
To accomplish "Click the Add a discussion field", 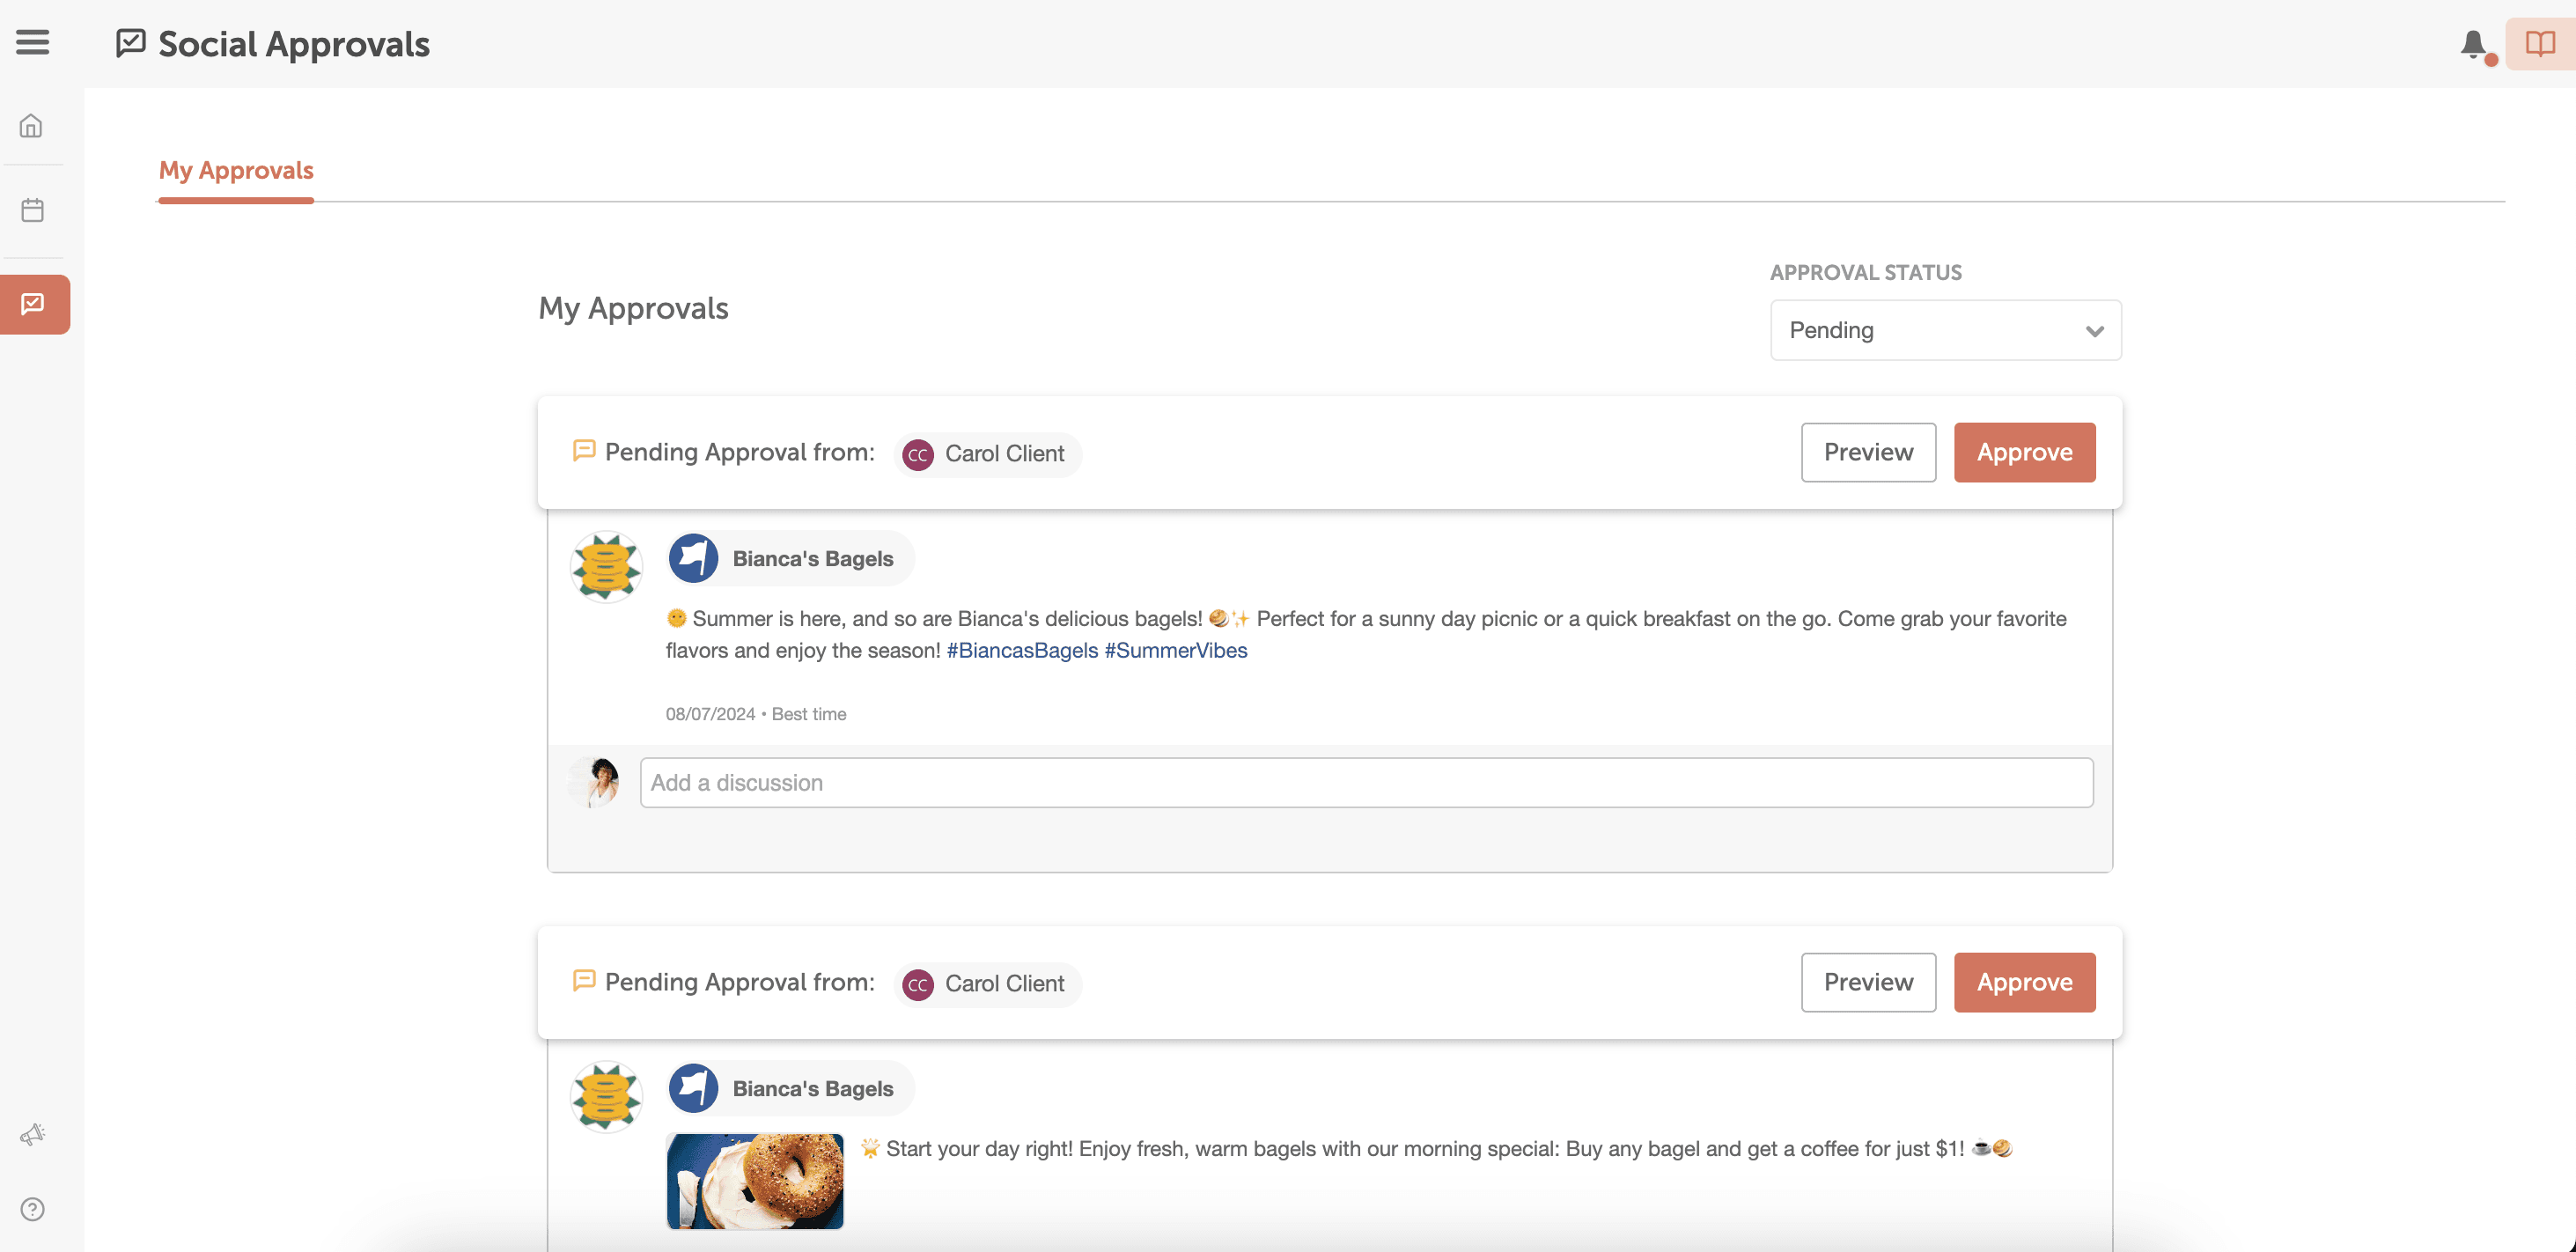I will pyautogui.click(x=1366, y=782).
